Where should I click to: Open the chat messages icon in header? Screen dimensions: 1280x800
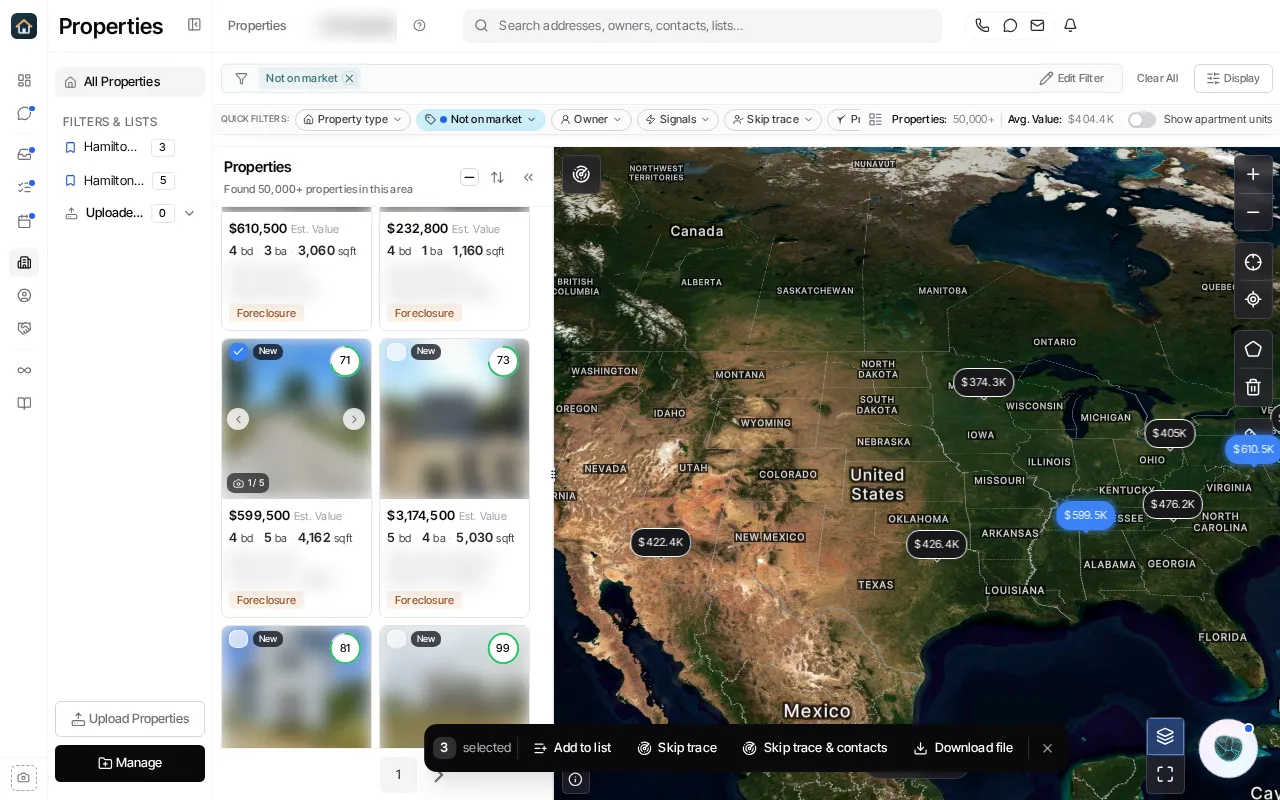click(x=1010, y=26)
